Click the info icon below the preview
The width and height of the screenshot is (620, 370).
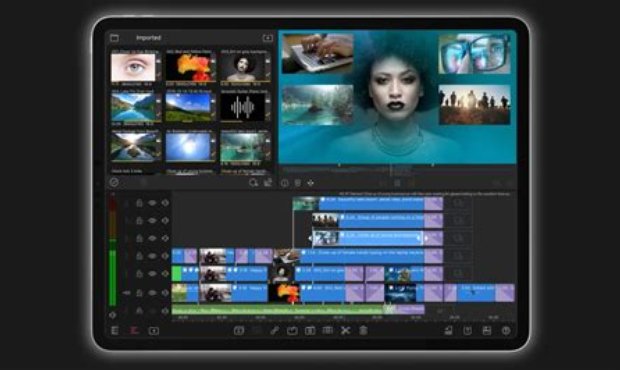284,183
